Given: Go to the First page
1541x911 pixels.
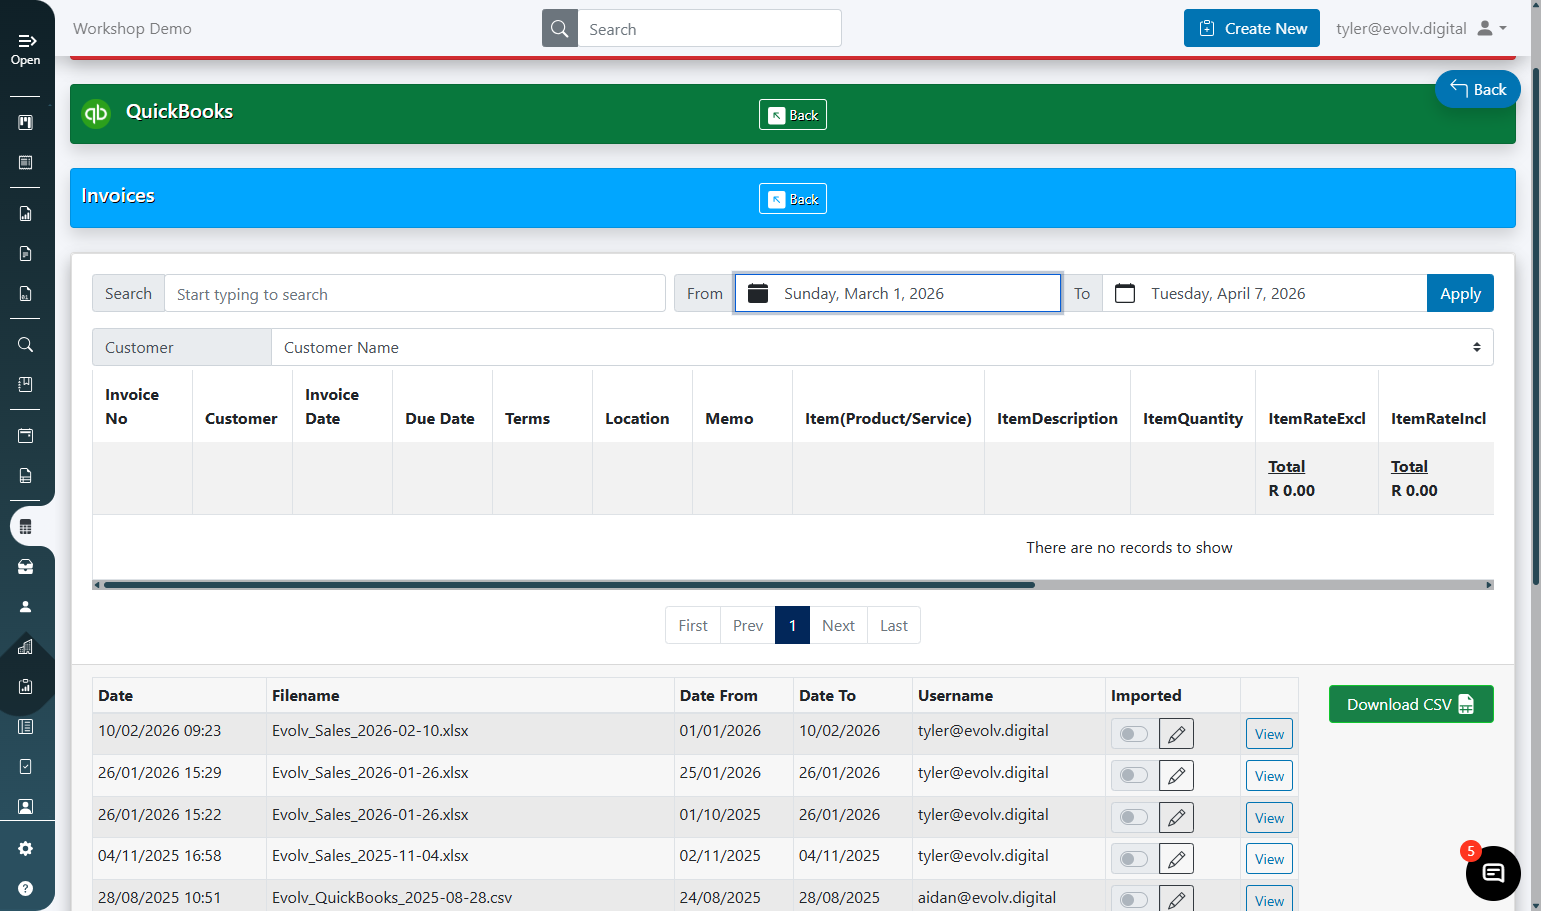Looking at the screenshot, I should 693,625.
